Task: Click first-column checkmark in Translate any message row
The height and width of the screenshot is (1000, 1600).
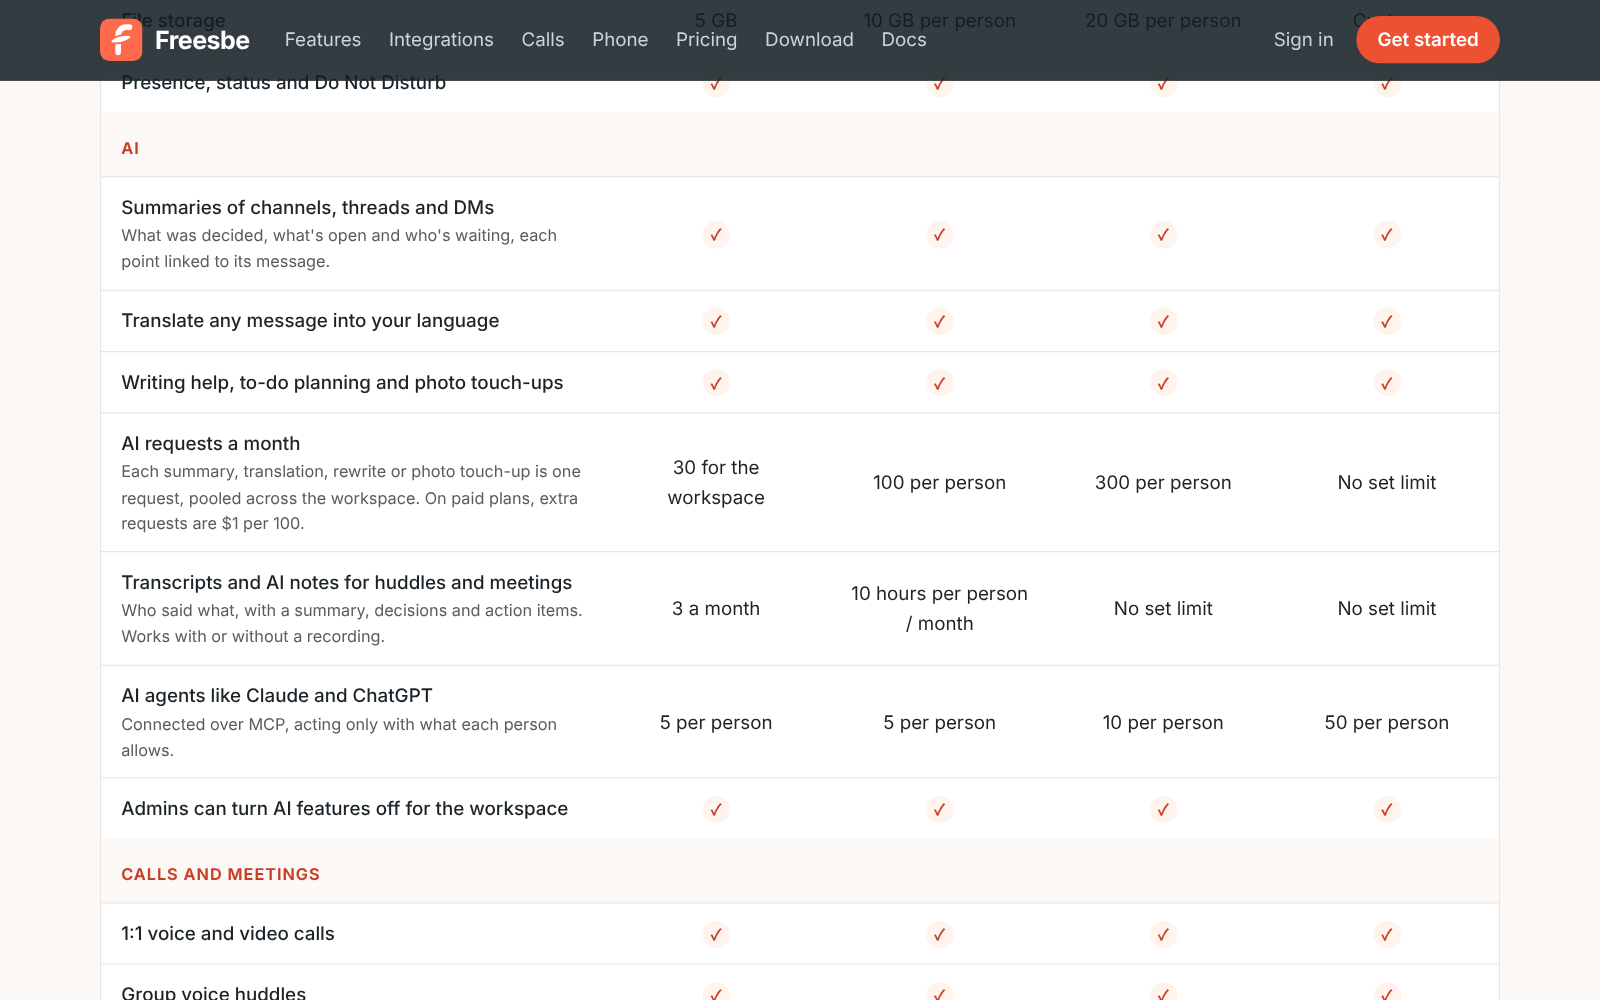Action: click(716, 322)
